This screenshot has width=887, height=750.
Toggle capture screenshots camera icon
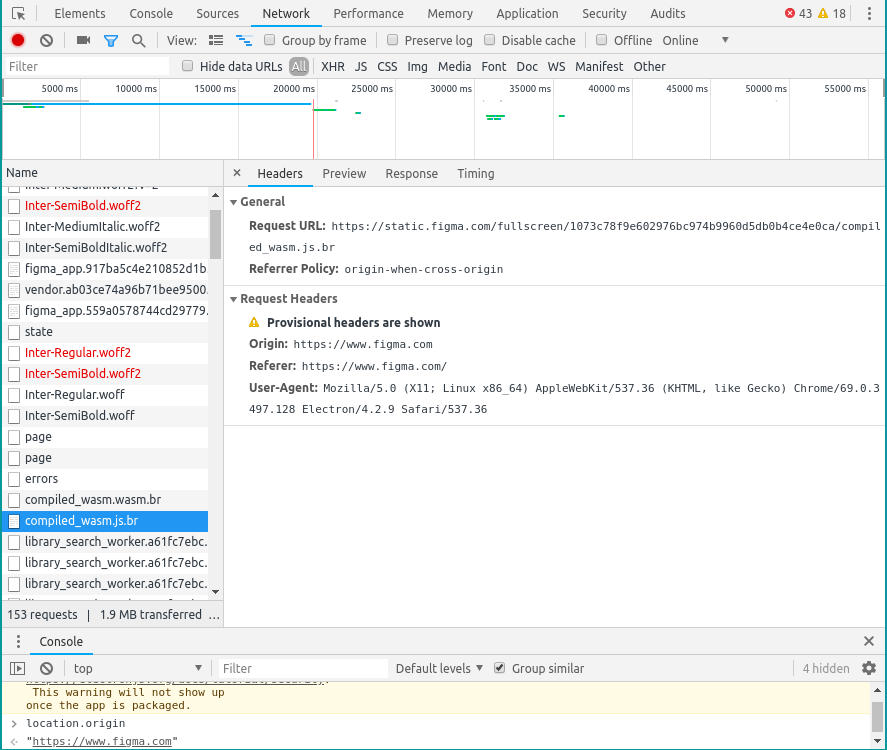[x=83, y=40]
